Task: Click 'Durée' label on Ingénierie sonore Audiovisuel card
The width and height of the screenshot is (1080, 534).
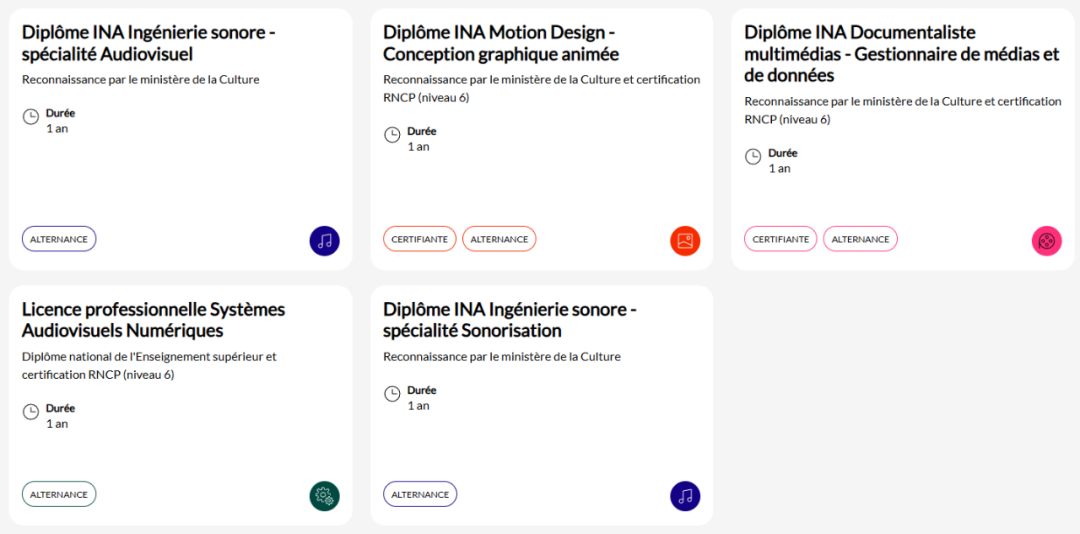Action: tap(61, 113)
